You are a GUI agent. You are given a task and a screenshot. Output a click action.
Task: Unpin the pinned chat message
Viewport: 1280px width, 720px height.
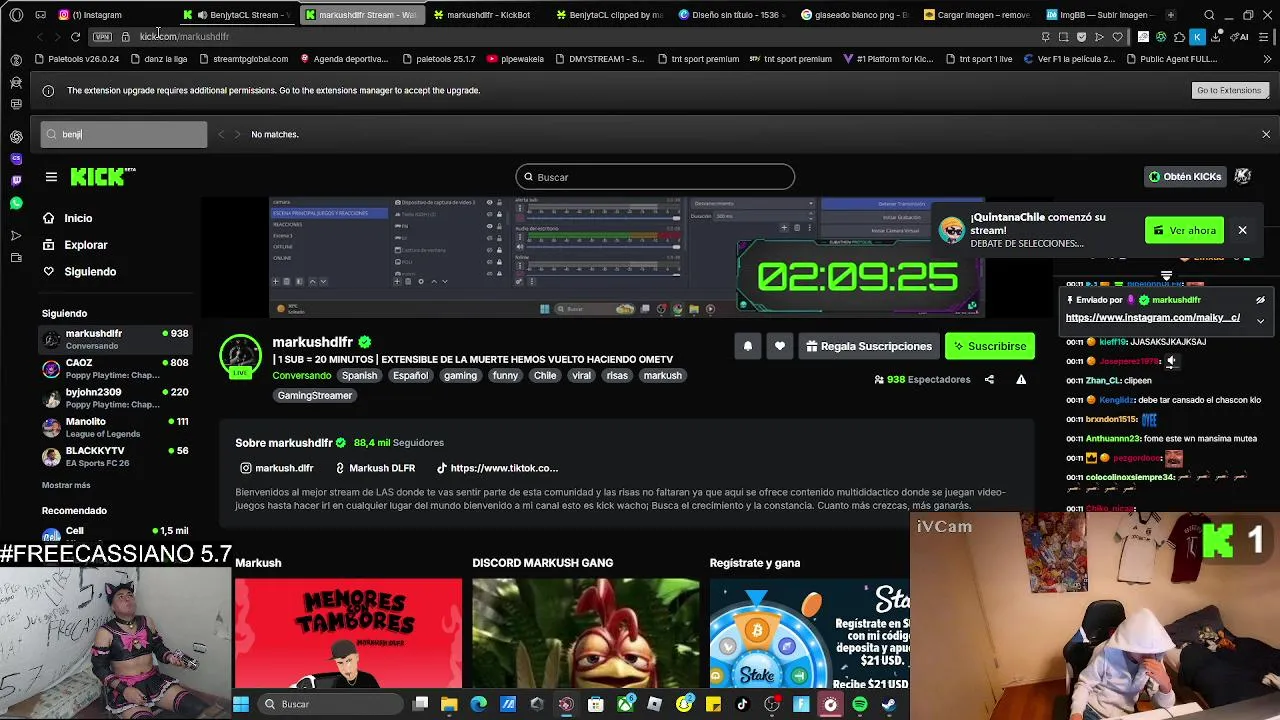click(1260, 300)
